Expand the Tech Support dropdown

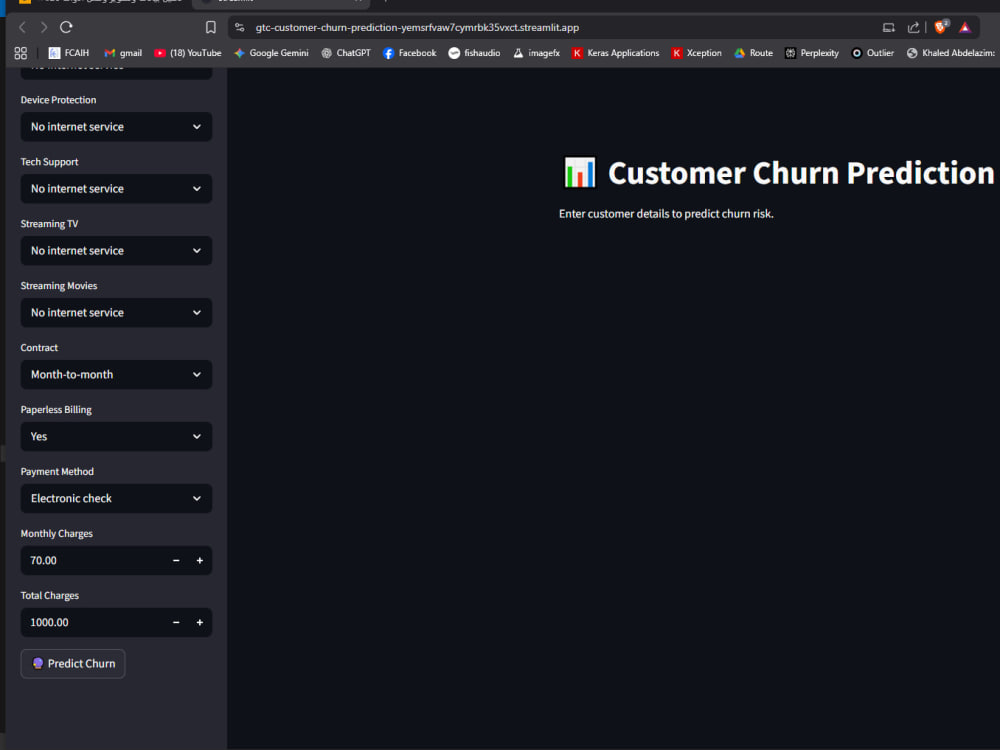[116, 189]
